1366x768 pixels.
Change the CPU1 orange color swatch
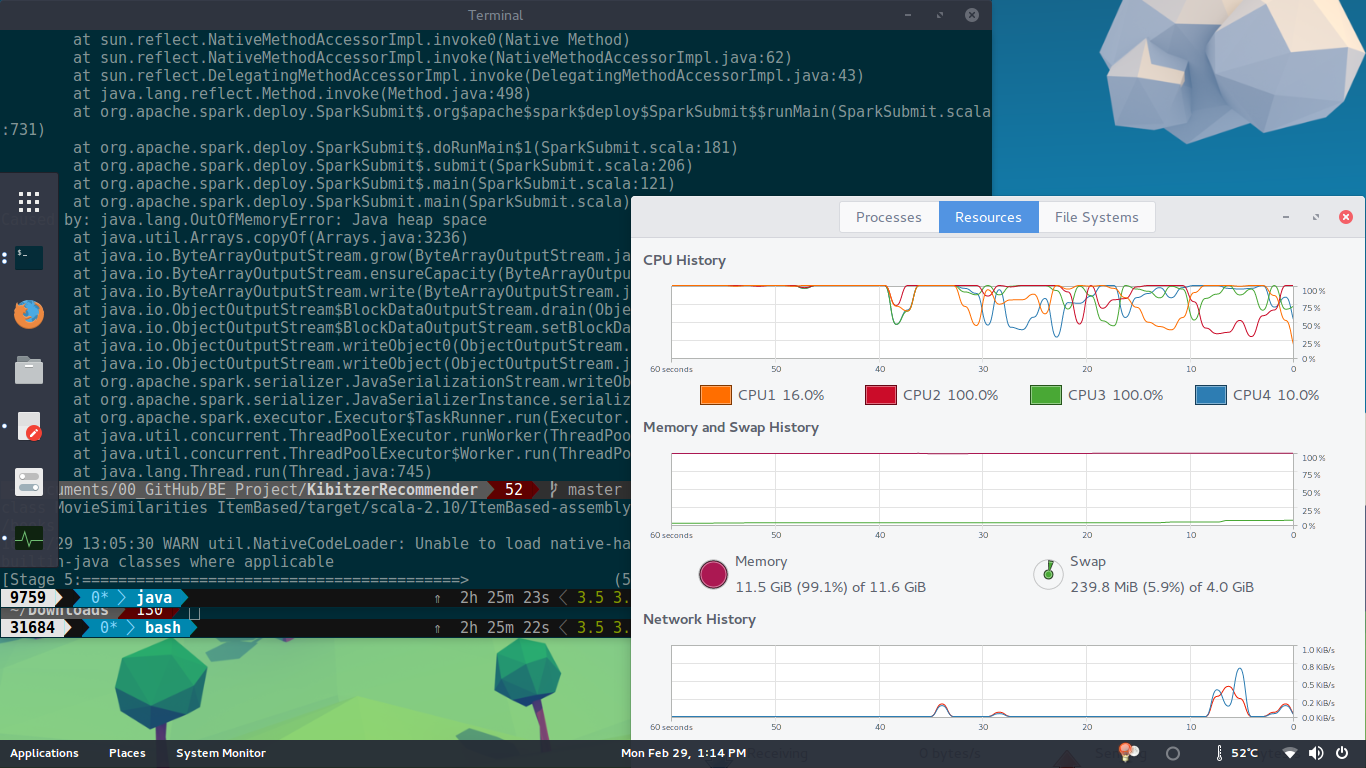[716, 395]
